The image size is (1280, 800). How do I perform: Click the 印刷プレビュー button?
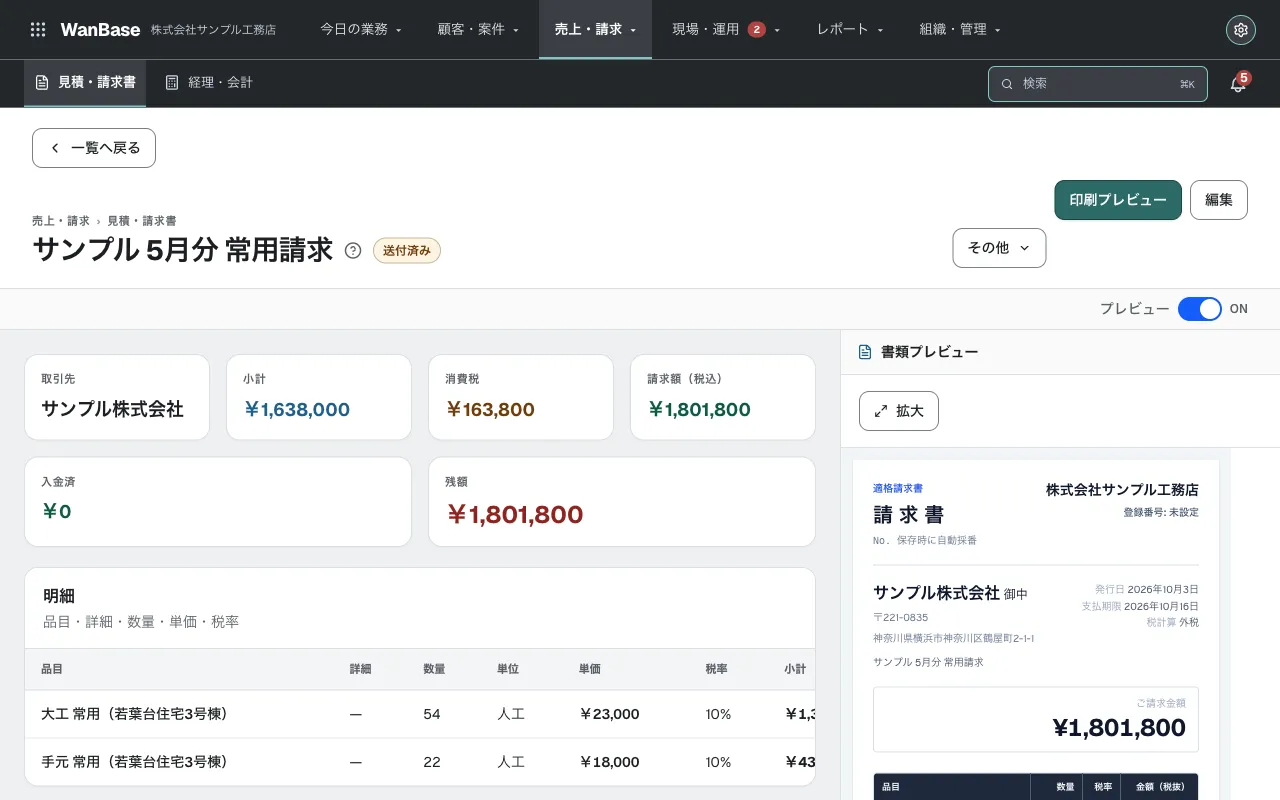[x=1118, y=200]
